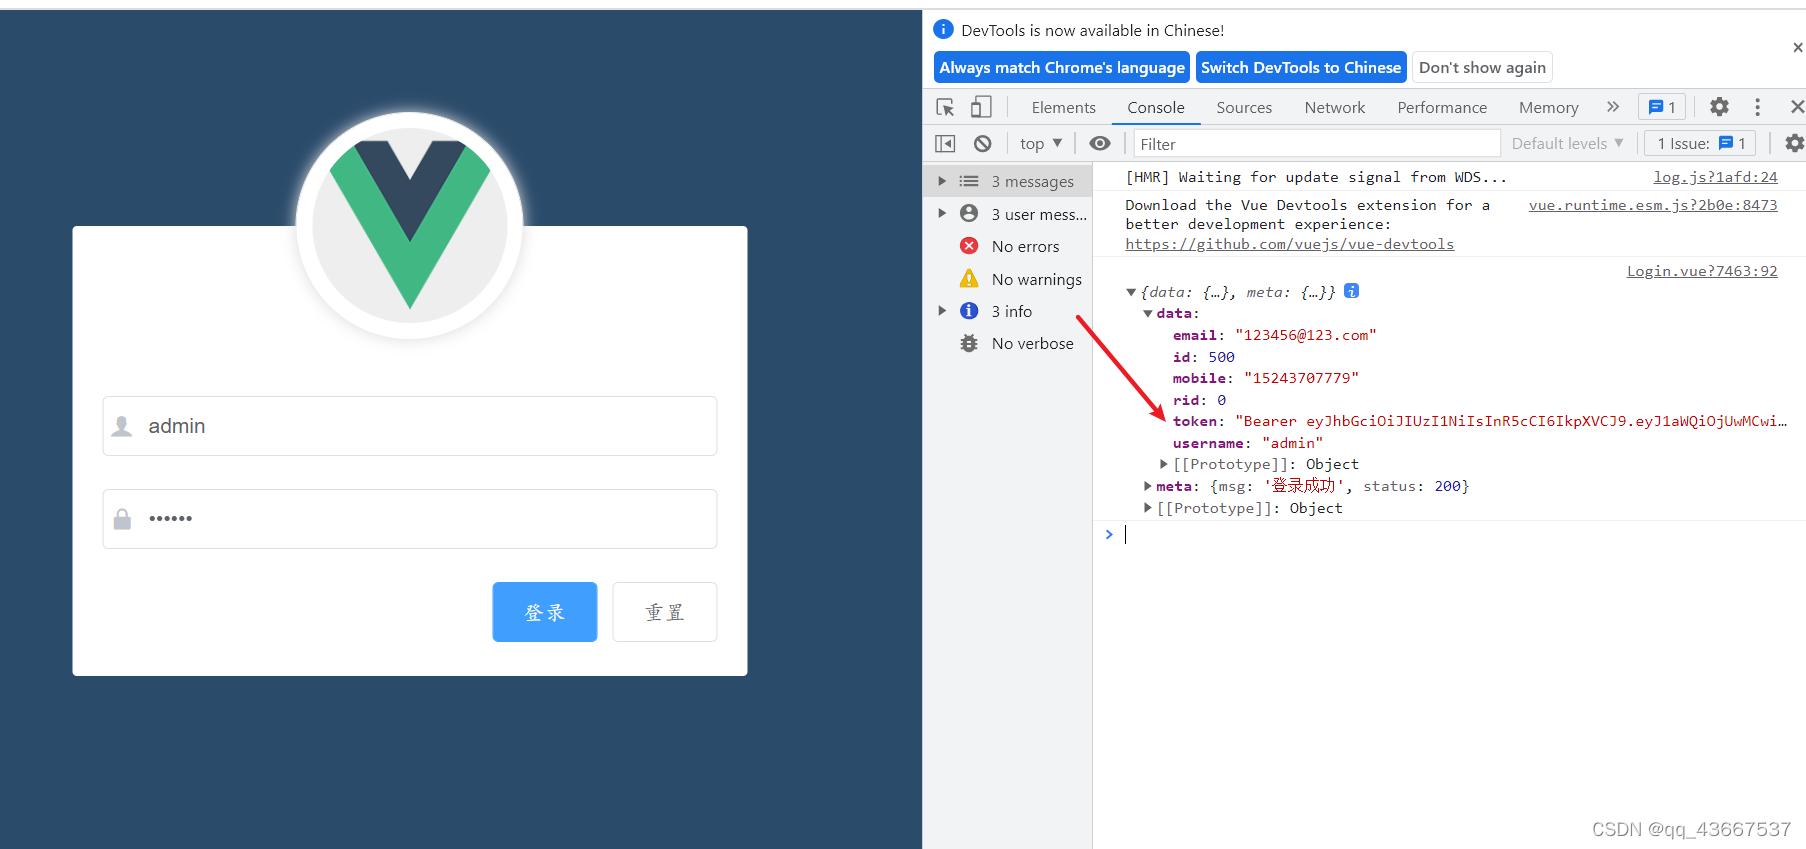Screen dimensions: 1806x849
Task: Click the username value "admin" in console
Action: (1293, 443)
